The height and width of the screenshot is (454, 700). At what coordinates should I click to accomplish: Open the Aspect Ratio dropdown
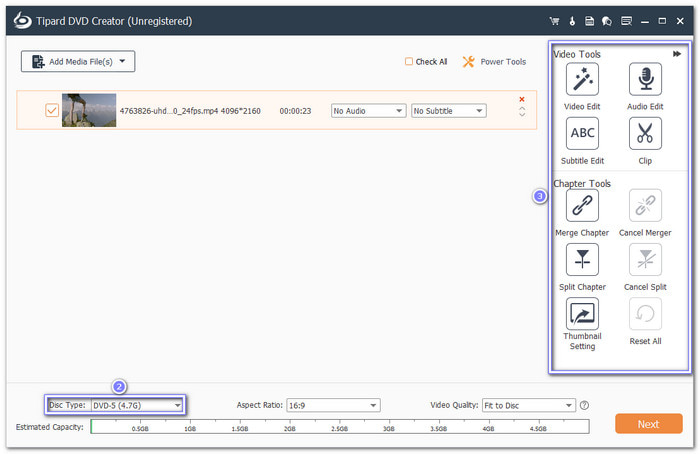[333, 405]
